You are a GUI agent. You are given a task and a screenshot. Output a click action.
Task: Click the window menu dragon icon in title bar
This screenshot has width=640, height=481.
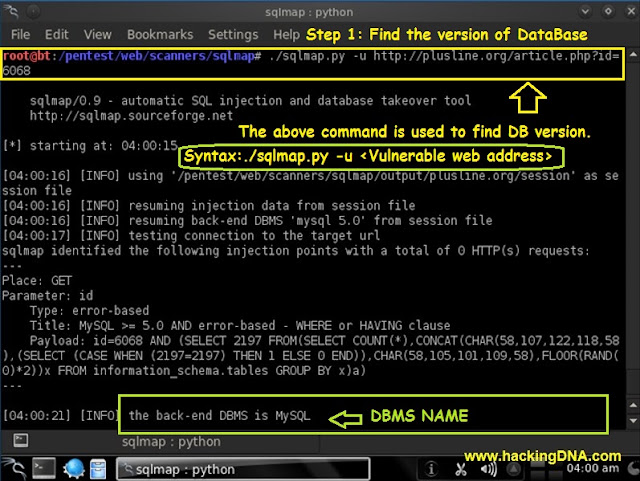pos(11,11)
